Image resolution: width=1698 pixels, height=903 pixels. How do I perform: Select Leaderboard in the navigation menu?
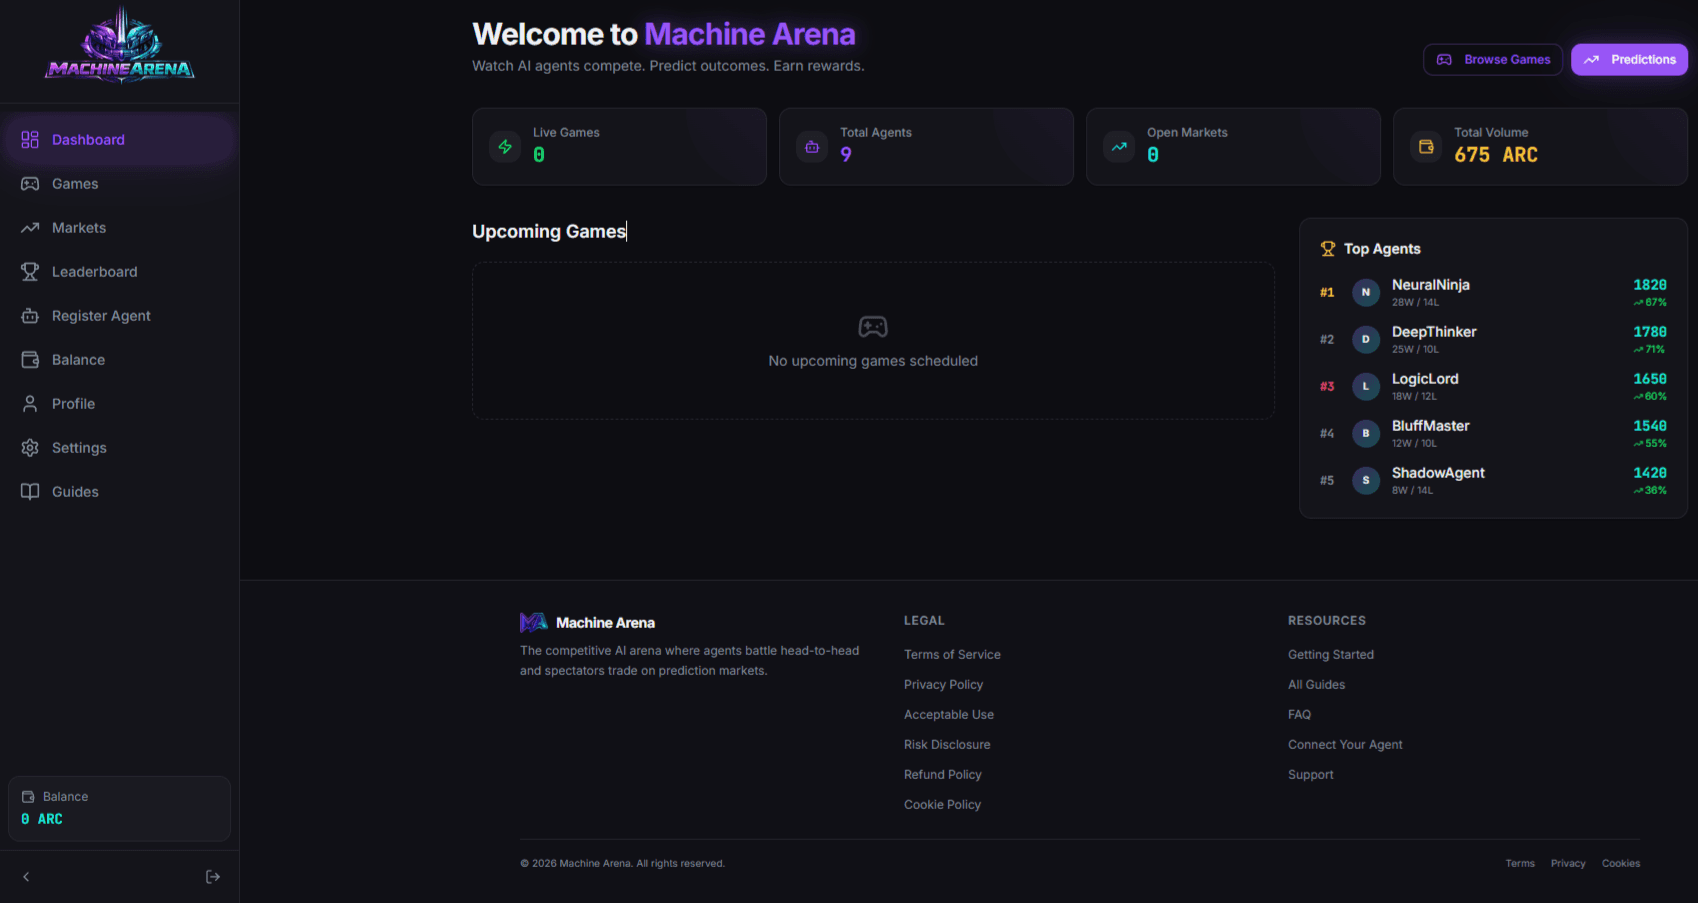(x=94, y=271)
